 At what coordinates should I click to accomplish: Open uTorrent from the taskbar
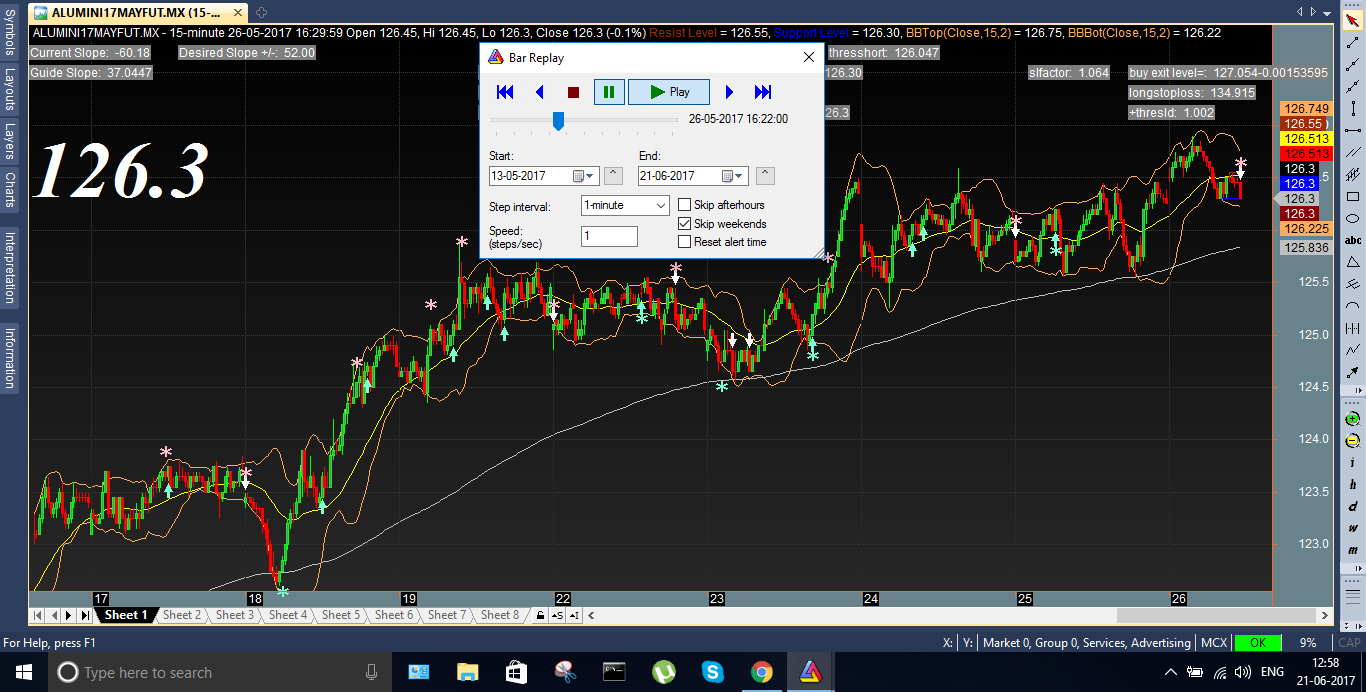coord(663,672)
